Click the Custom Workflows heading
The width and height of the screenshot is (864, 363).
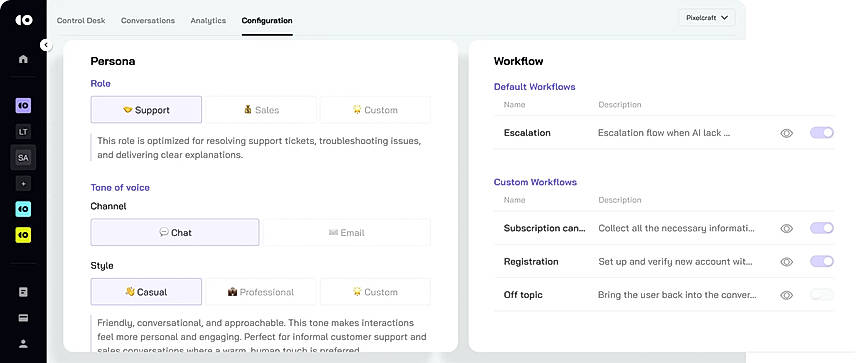point(535,182)
